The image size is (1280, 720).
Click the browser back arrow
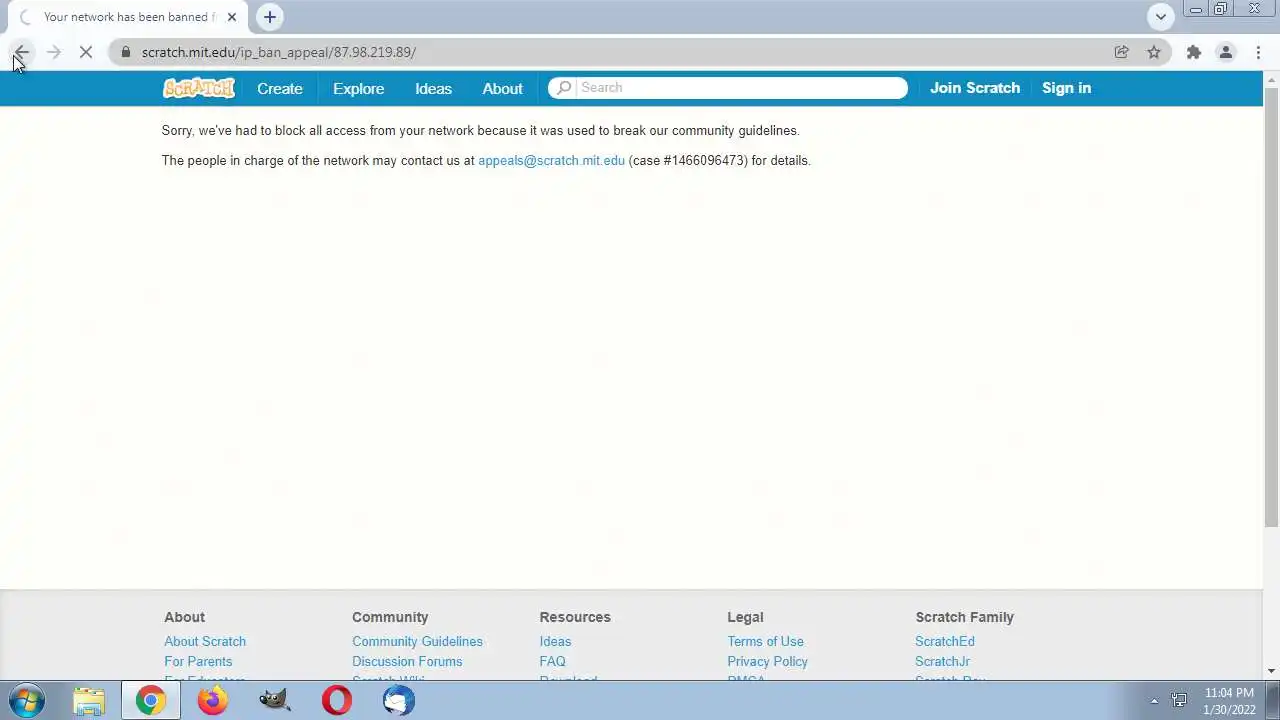click(21, 52)
